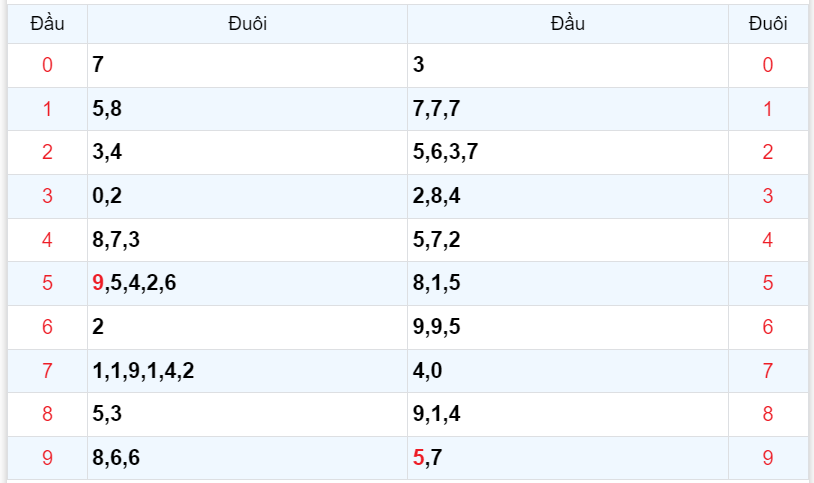The image size is (814, 483).
Task: Click the wide Đầu header above the 3 cell
Action: 567,24
